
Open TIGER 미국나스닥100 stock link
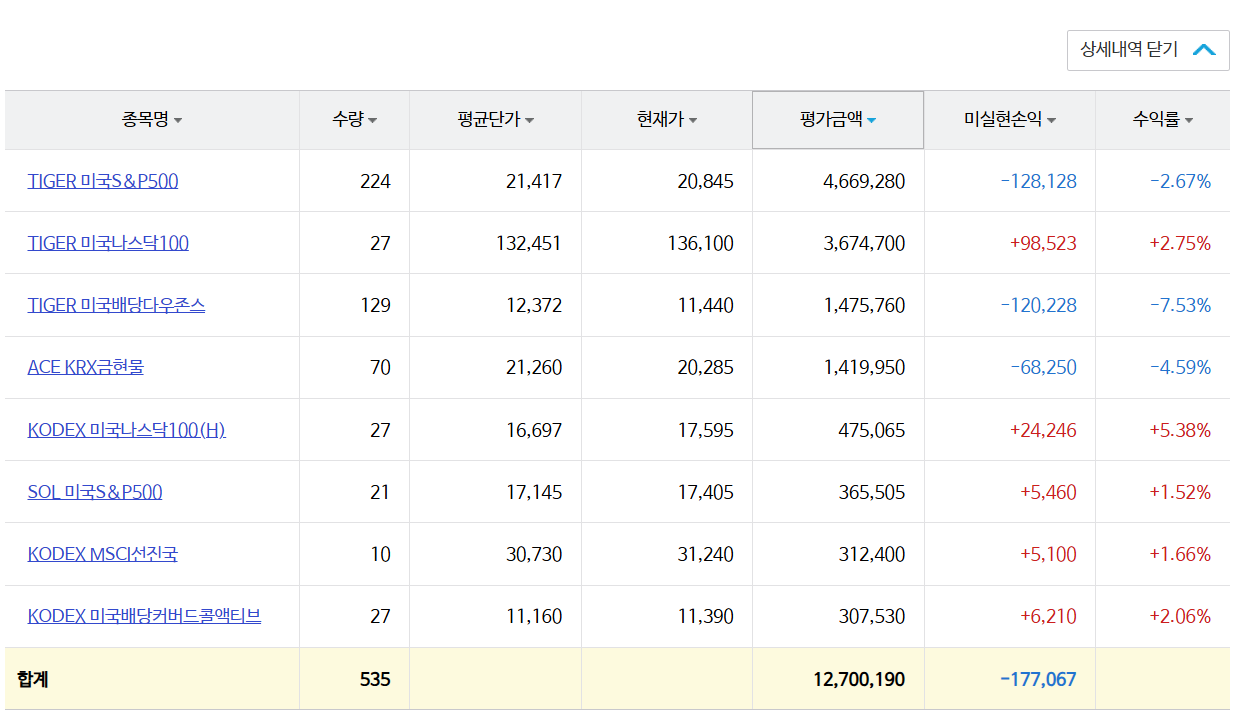coord(108,243)
